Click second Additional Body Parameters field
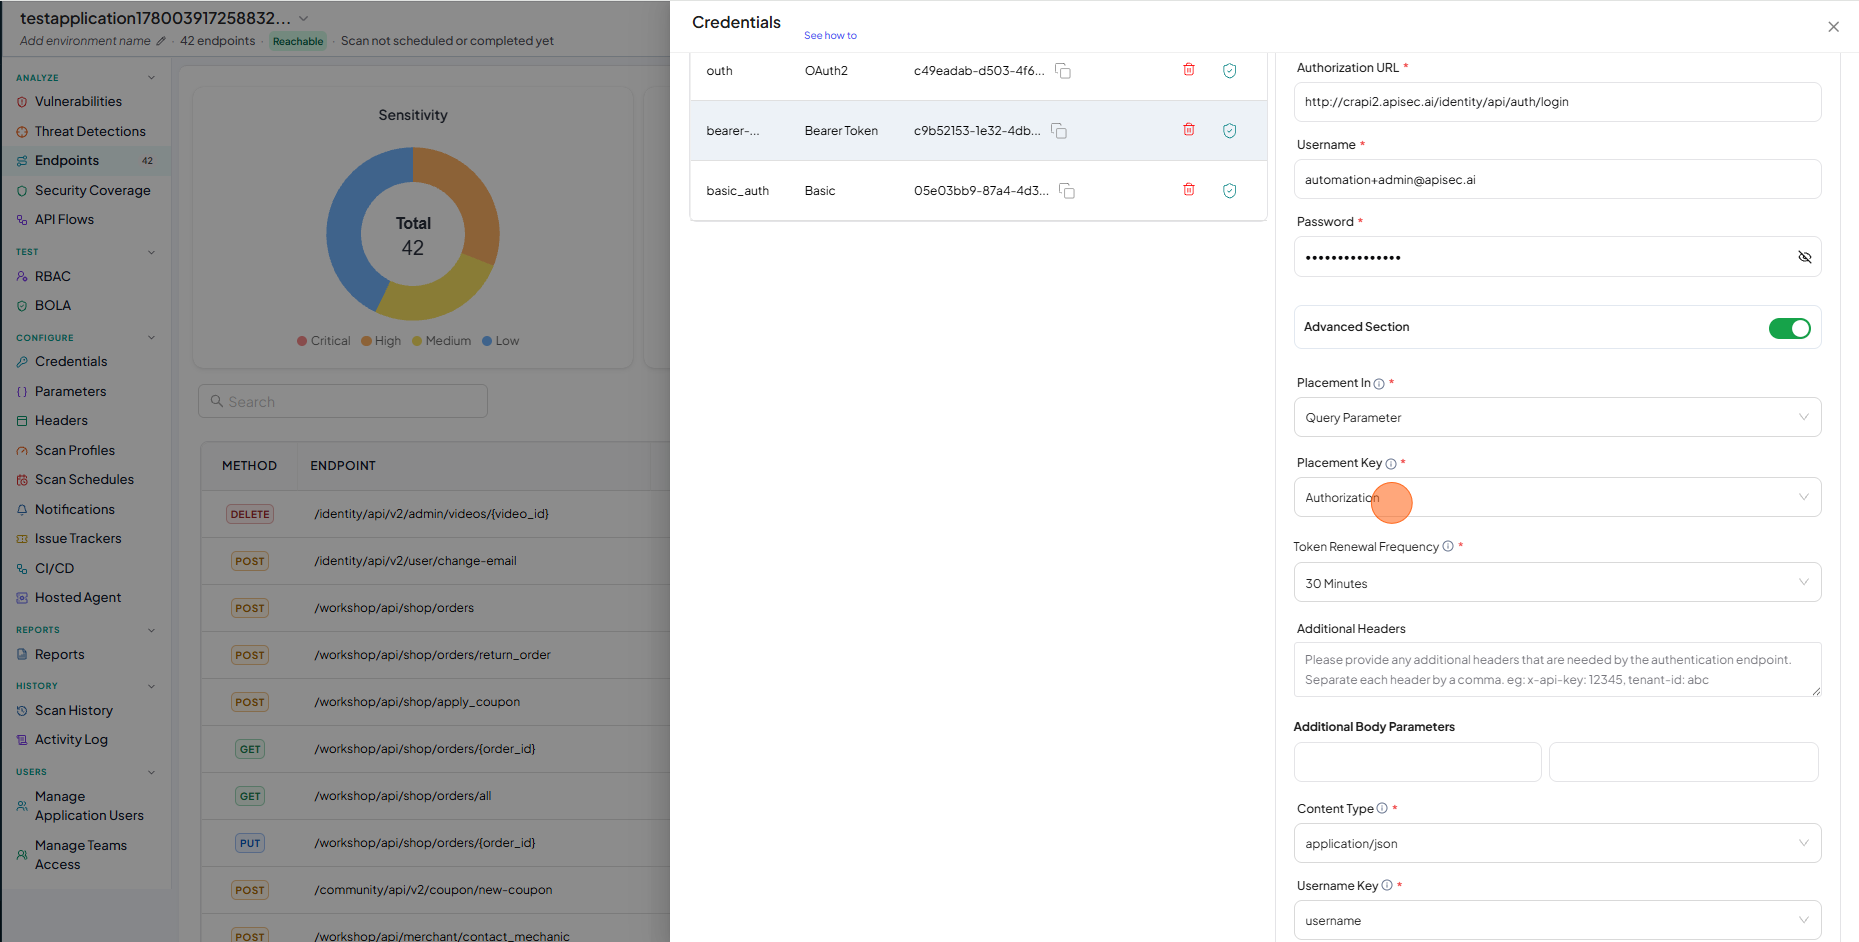Viewport: 1859px width, 942px height. [1683, 762]
